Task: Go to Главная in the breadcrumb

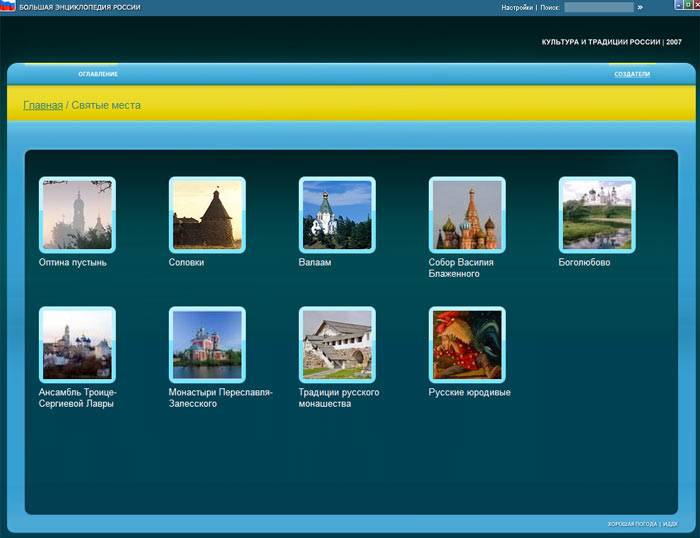Action: (43, 105)
